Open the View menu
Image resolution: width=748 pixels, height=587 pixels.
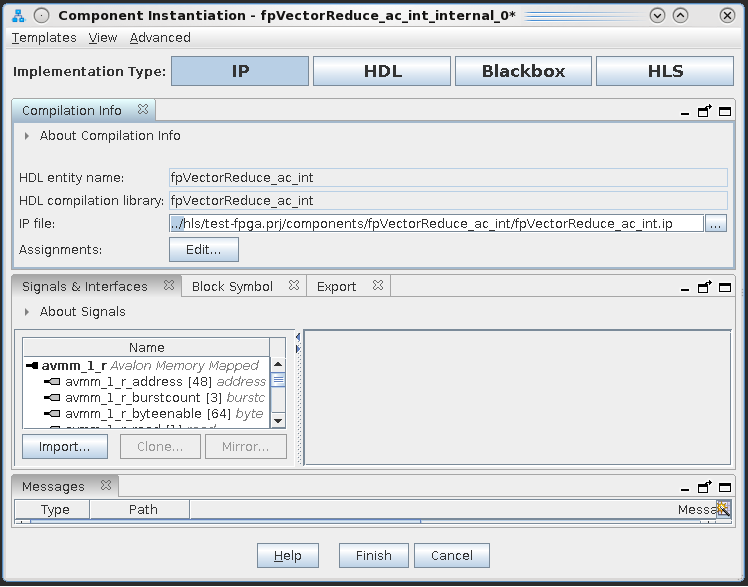(103, 38)
